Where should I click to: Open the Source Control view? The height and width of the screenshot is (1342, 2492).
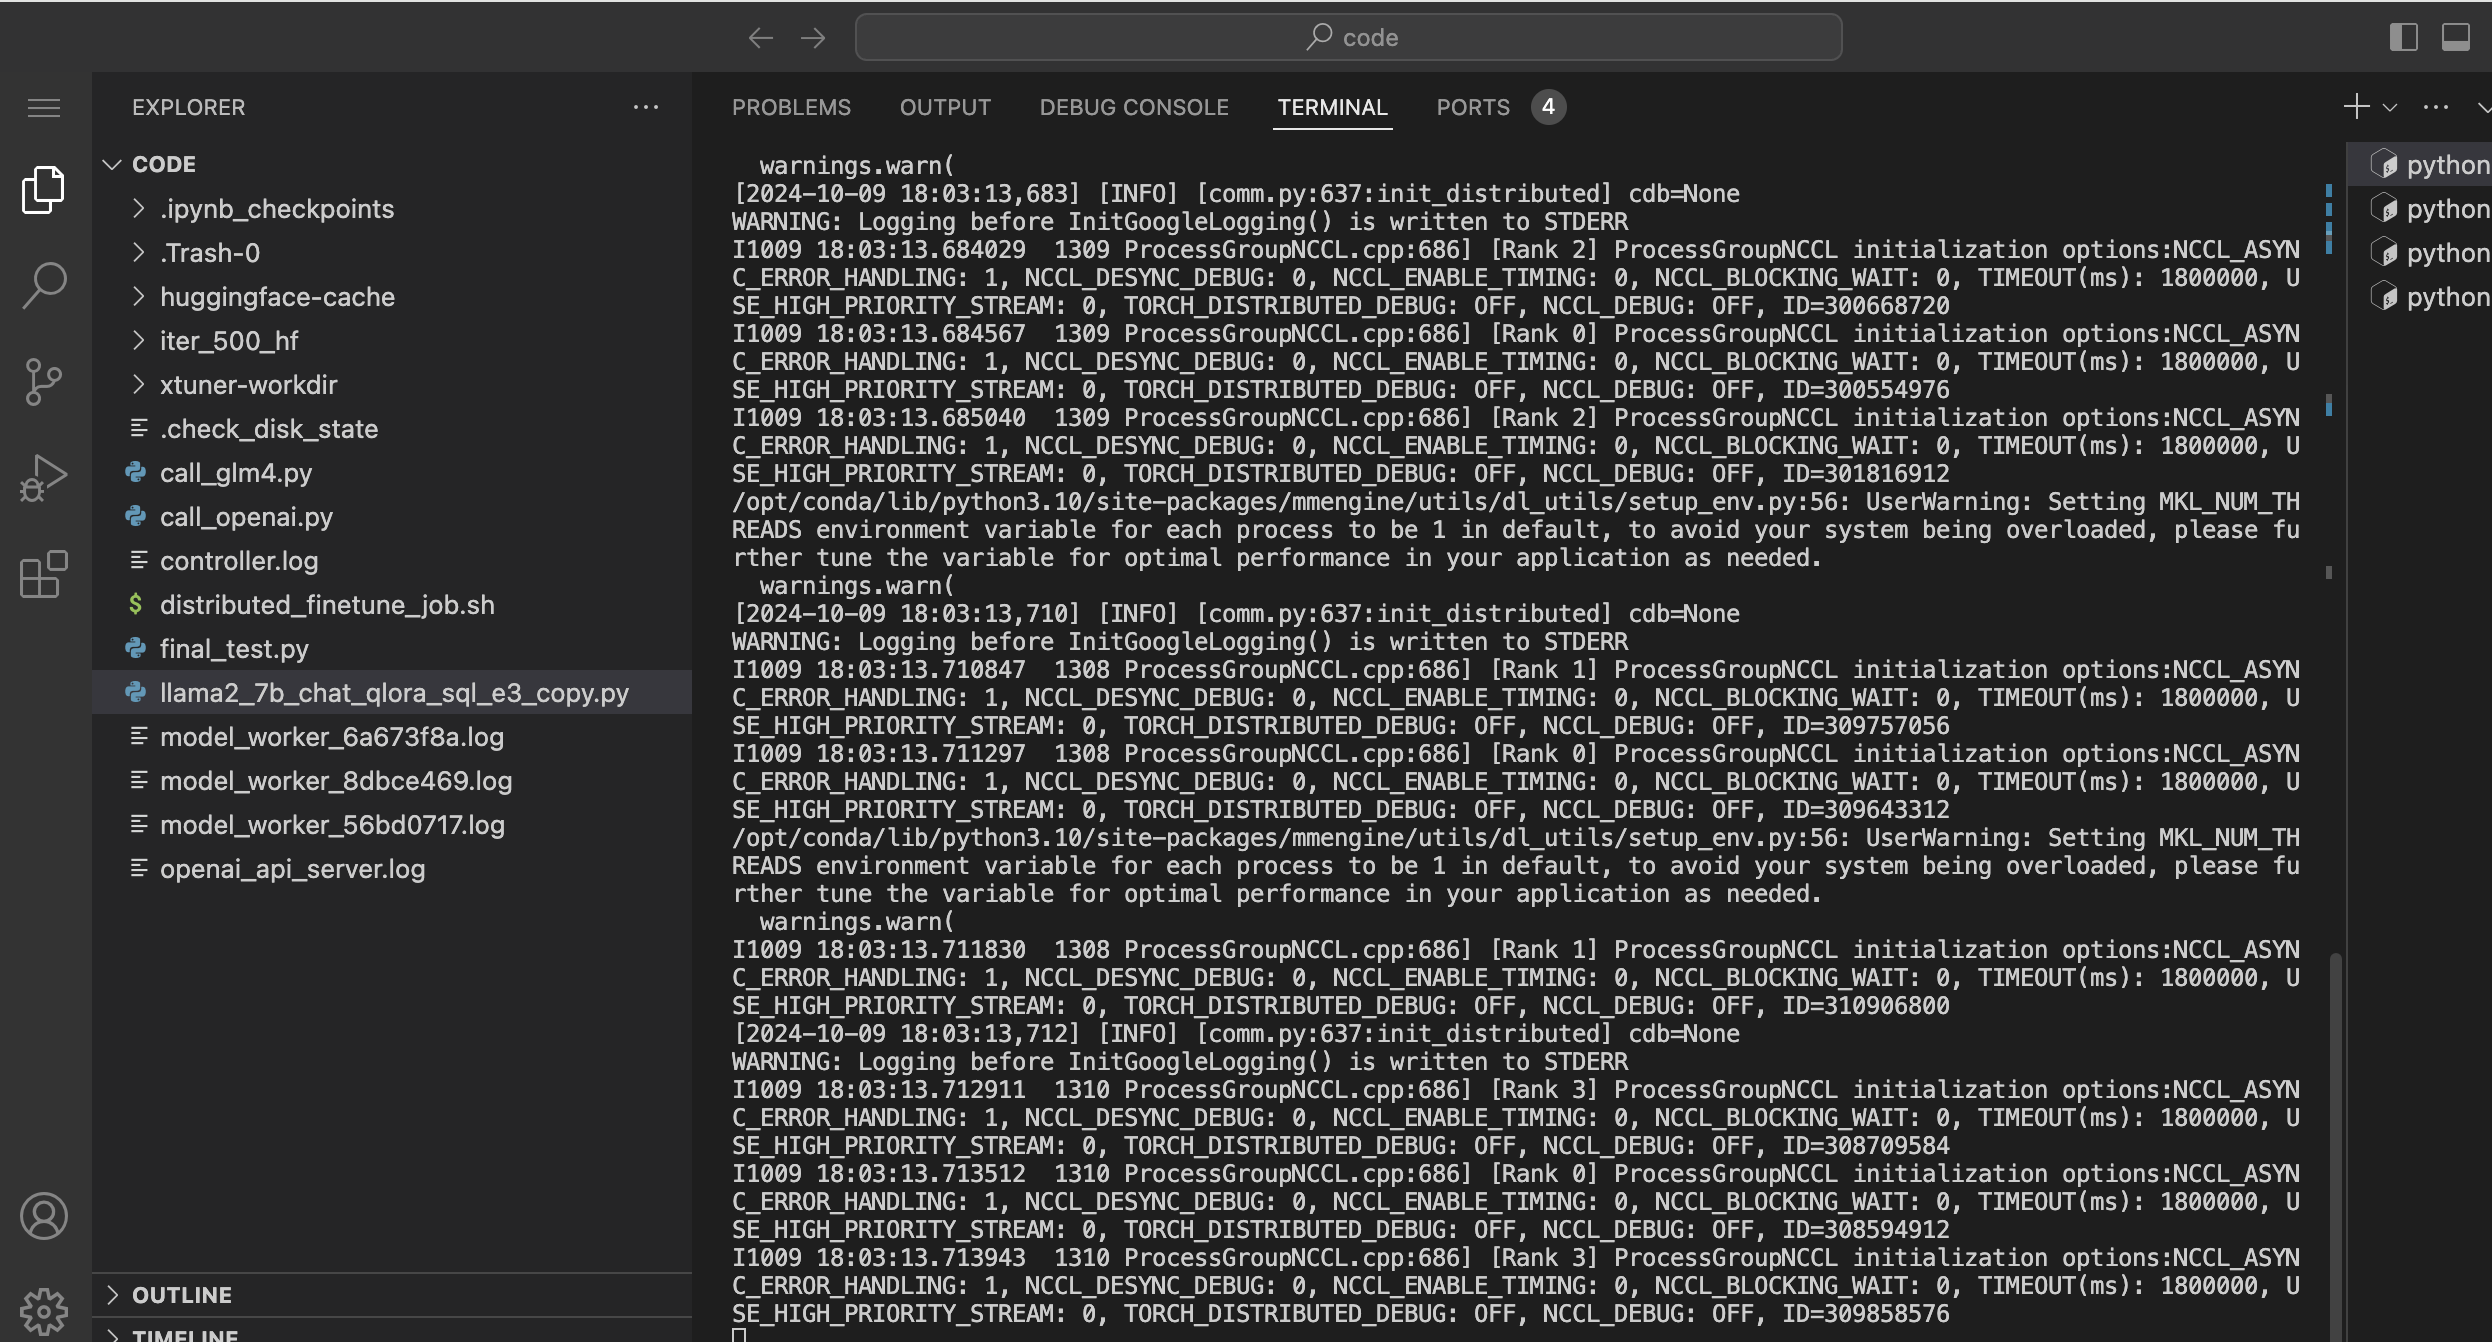(x=44, y=381)
